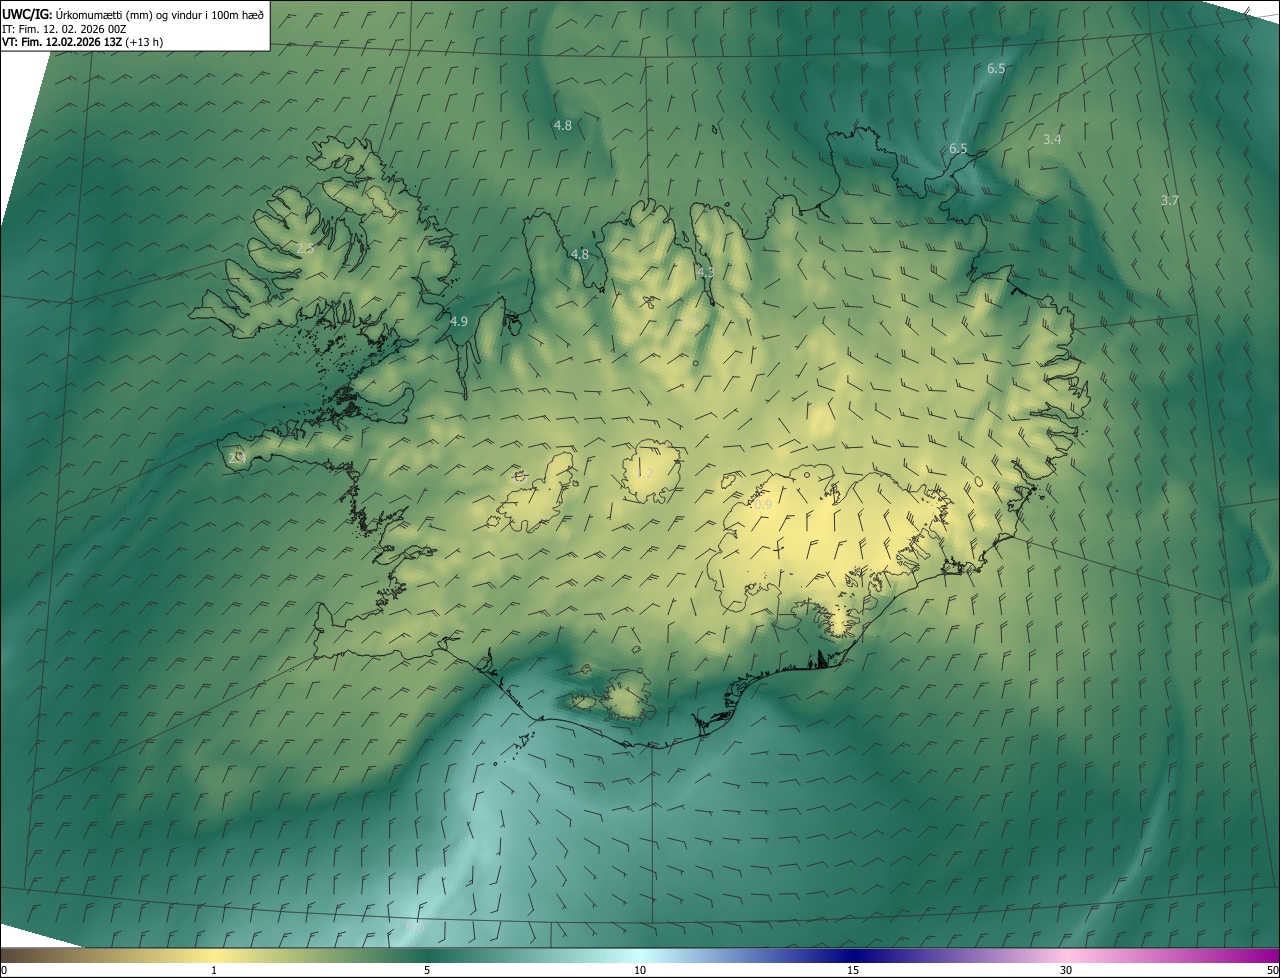Click the 4.9 value label on the map
Viewport: 1280px width, 978px height.
click(459, 322)
